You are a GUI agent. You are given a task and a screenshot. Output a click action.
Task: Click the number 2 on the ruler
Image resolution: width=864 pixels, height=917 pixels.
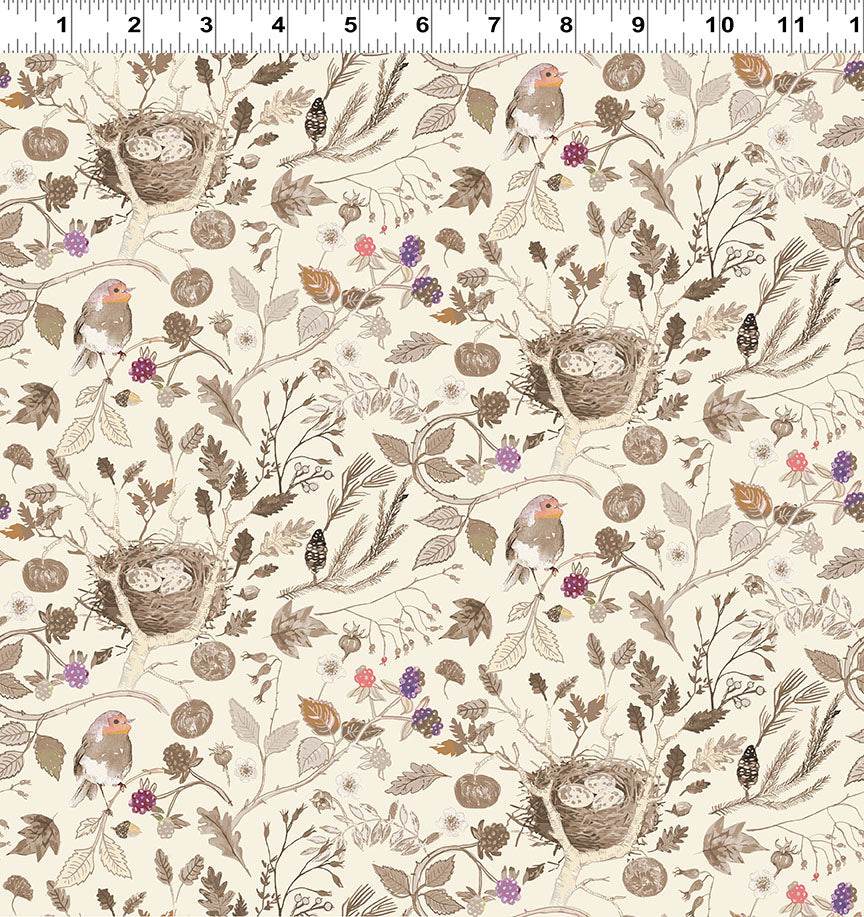click(x=134, y=24)
